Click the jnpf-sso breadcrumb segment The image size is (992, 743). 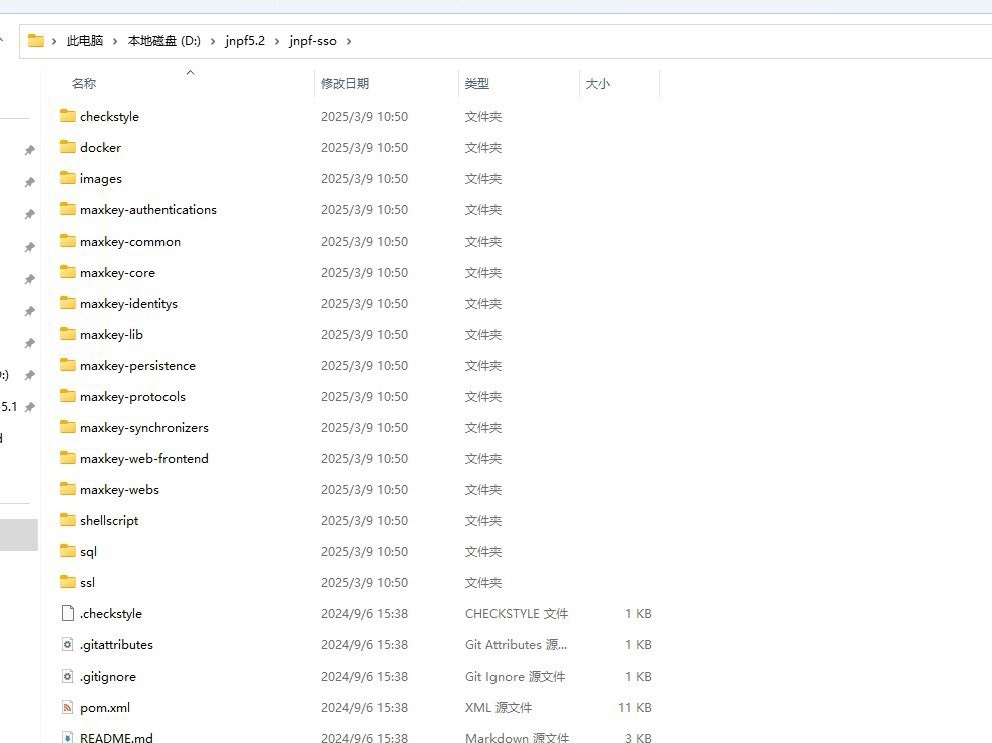point(313,41)
